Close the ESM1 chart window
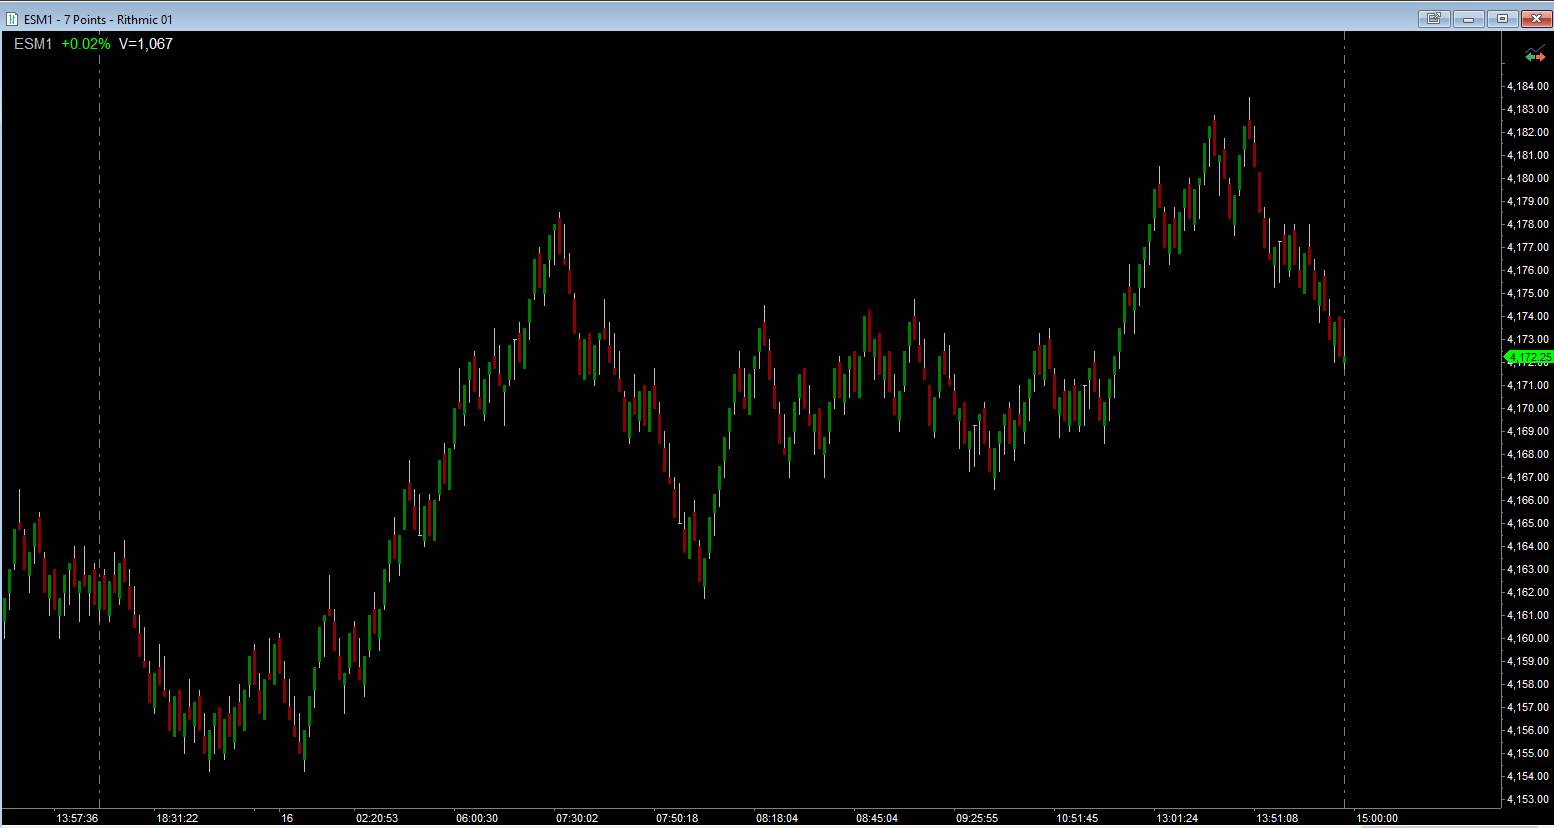Viewport: 1554px width, 828px height. coord(1536,18)
